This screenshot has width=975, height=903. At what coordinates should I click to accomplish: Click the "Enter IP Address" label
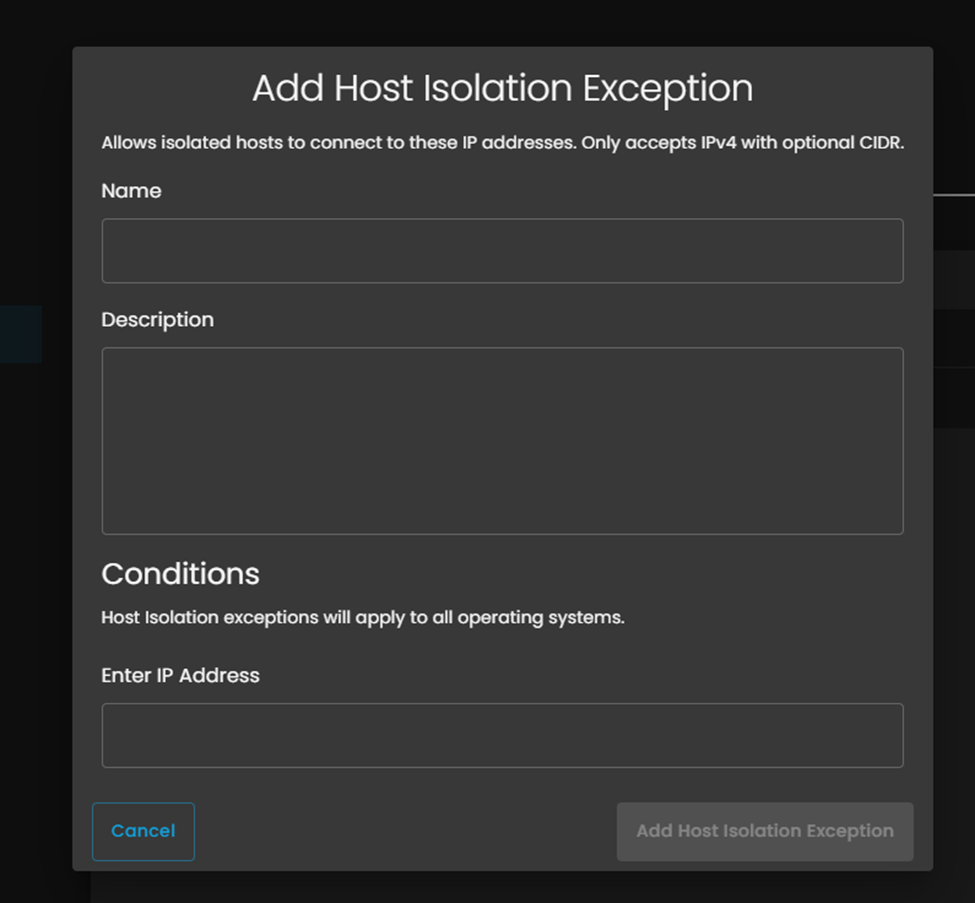180,676
